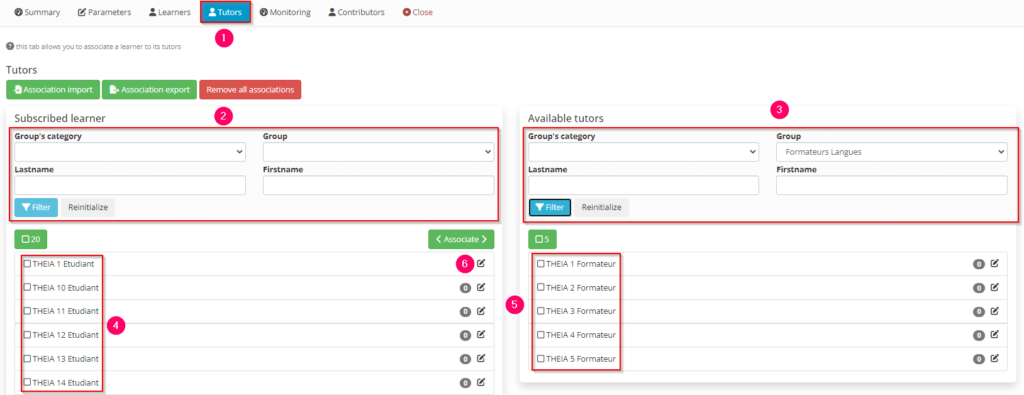The width and height of the screenshot is (1024, 395).
Task: Click Association import button
Action: (53, 89)
